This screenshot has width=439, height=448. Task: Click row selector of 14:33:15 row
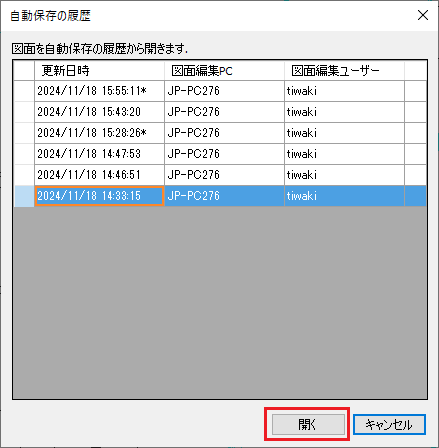24,196
